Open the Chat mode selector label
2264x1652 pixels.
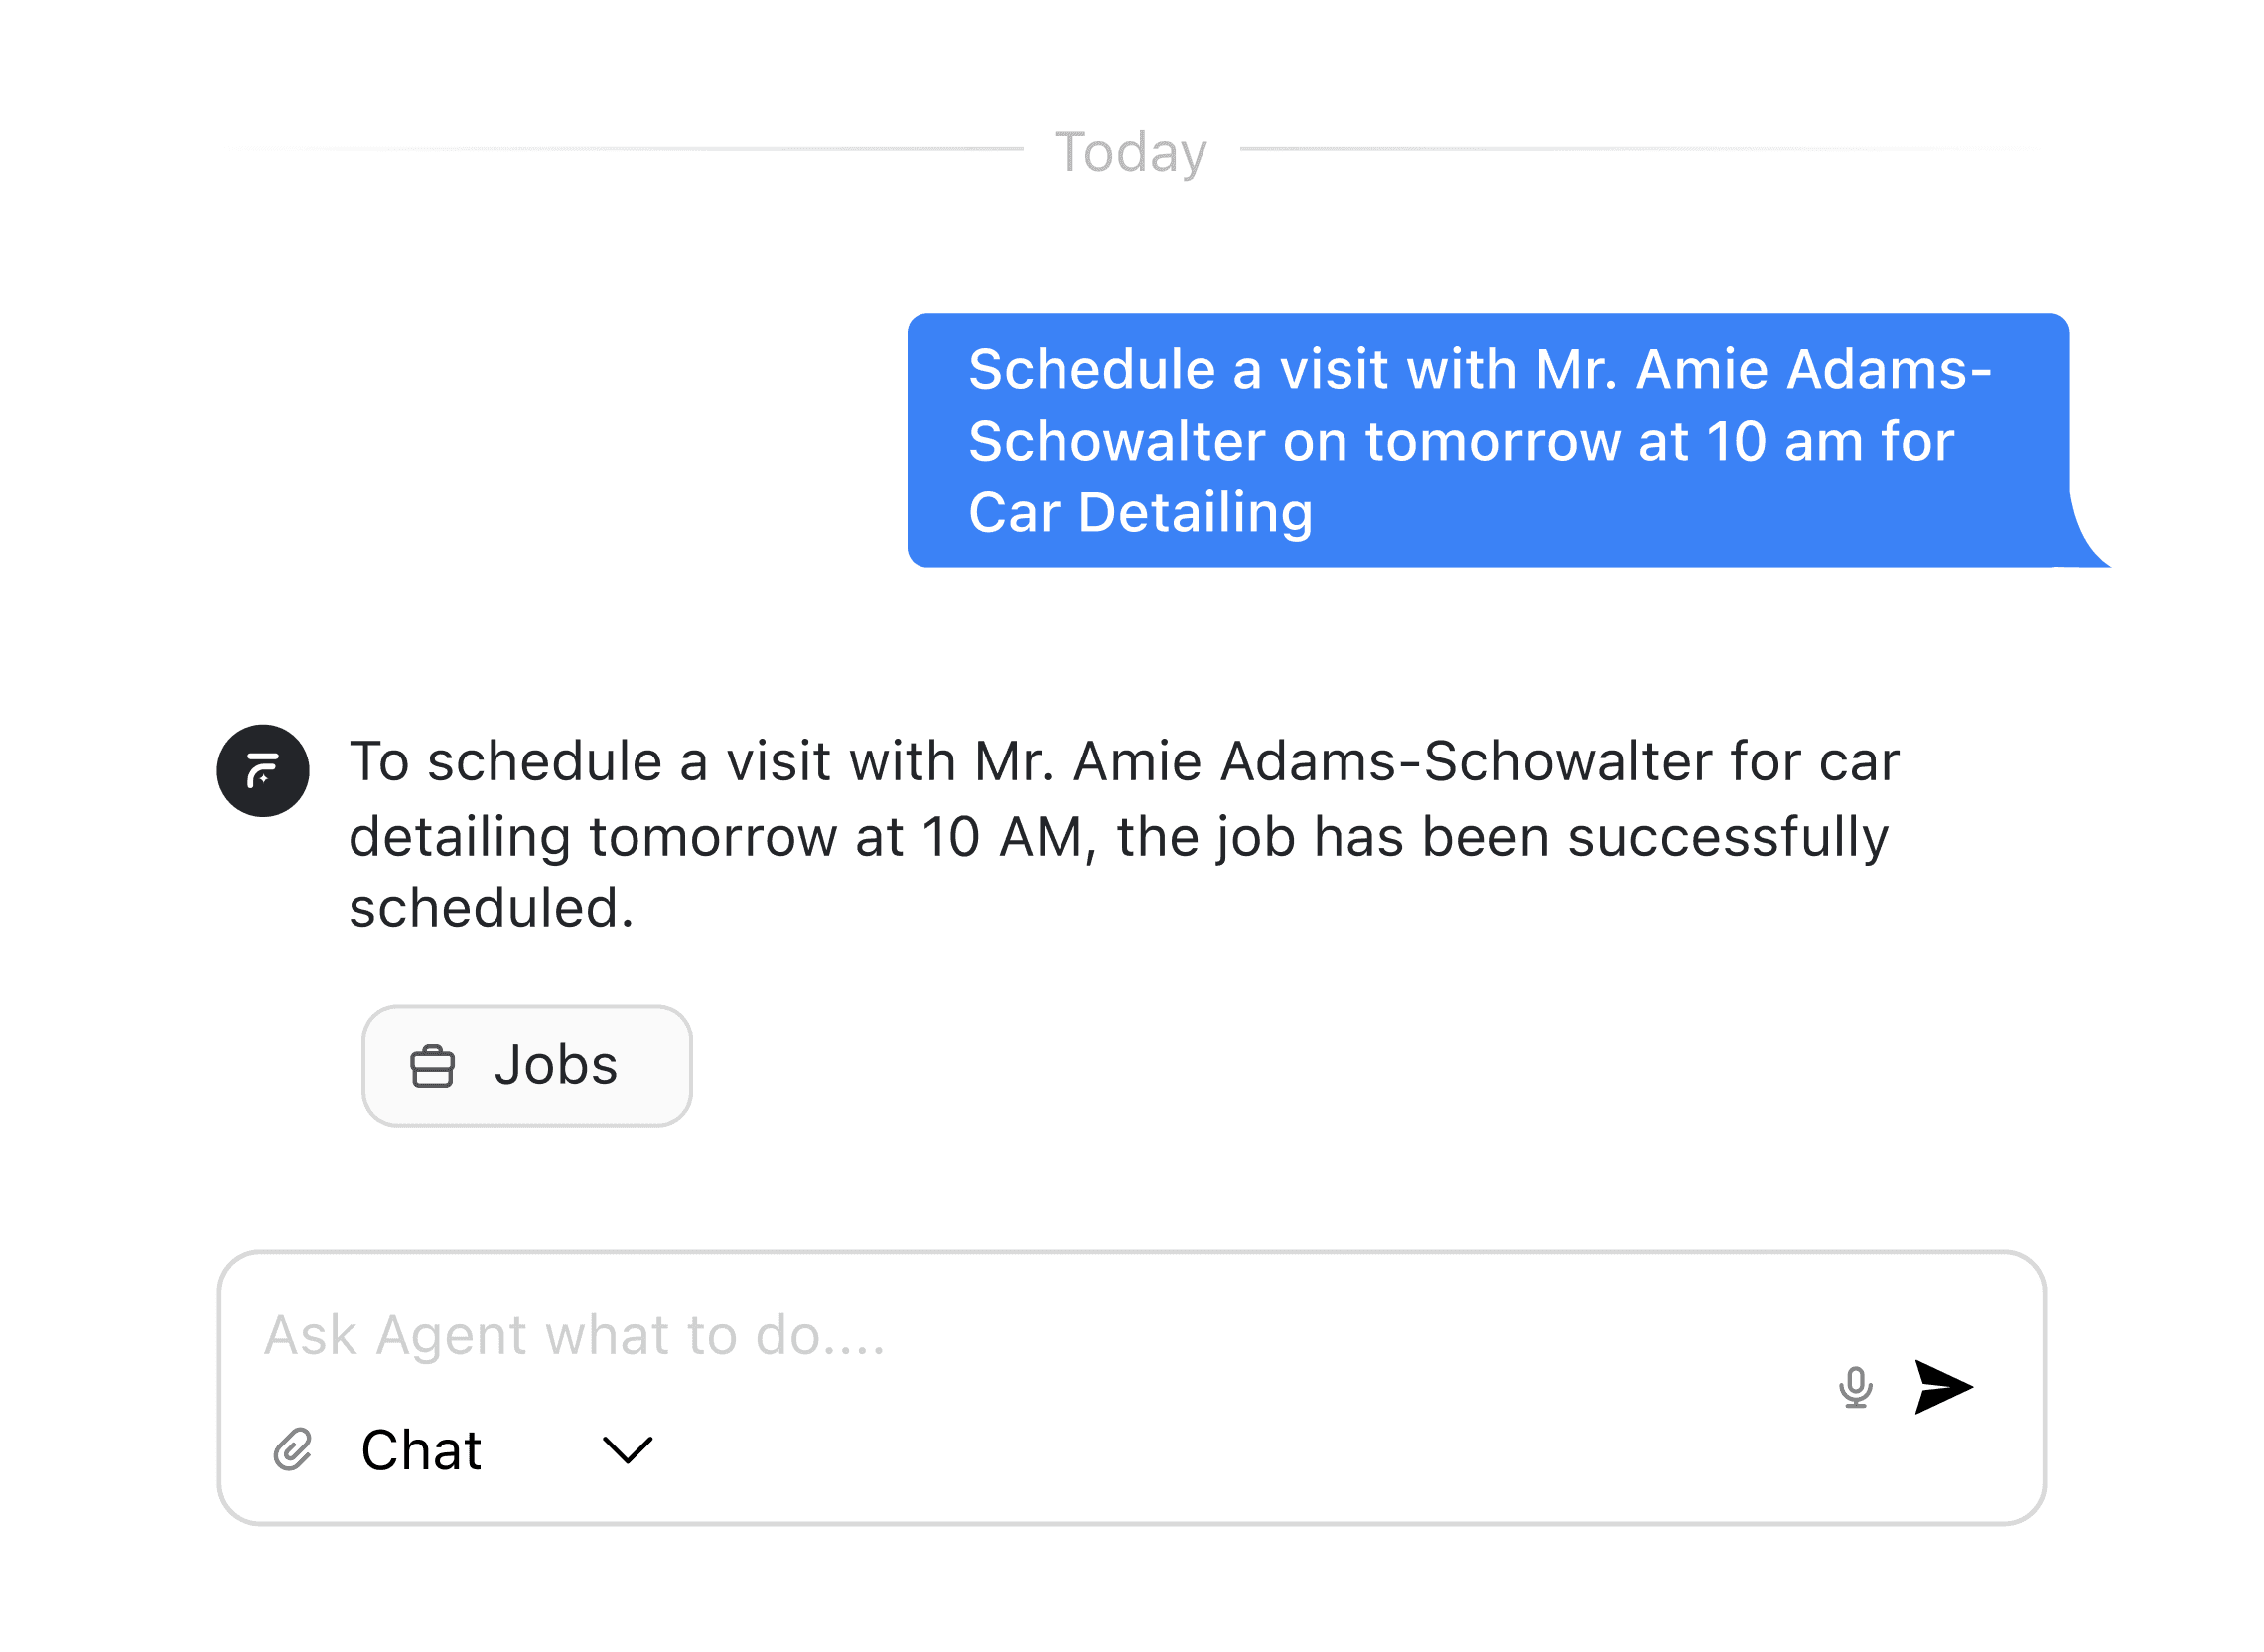[421, 1450]
